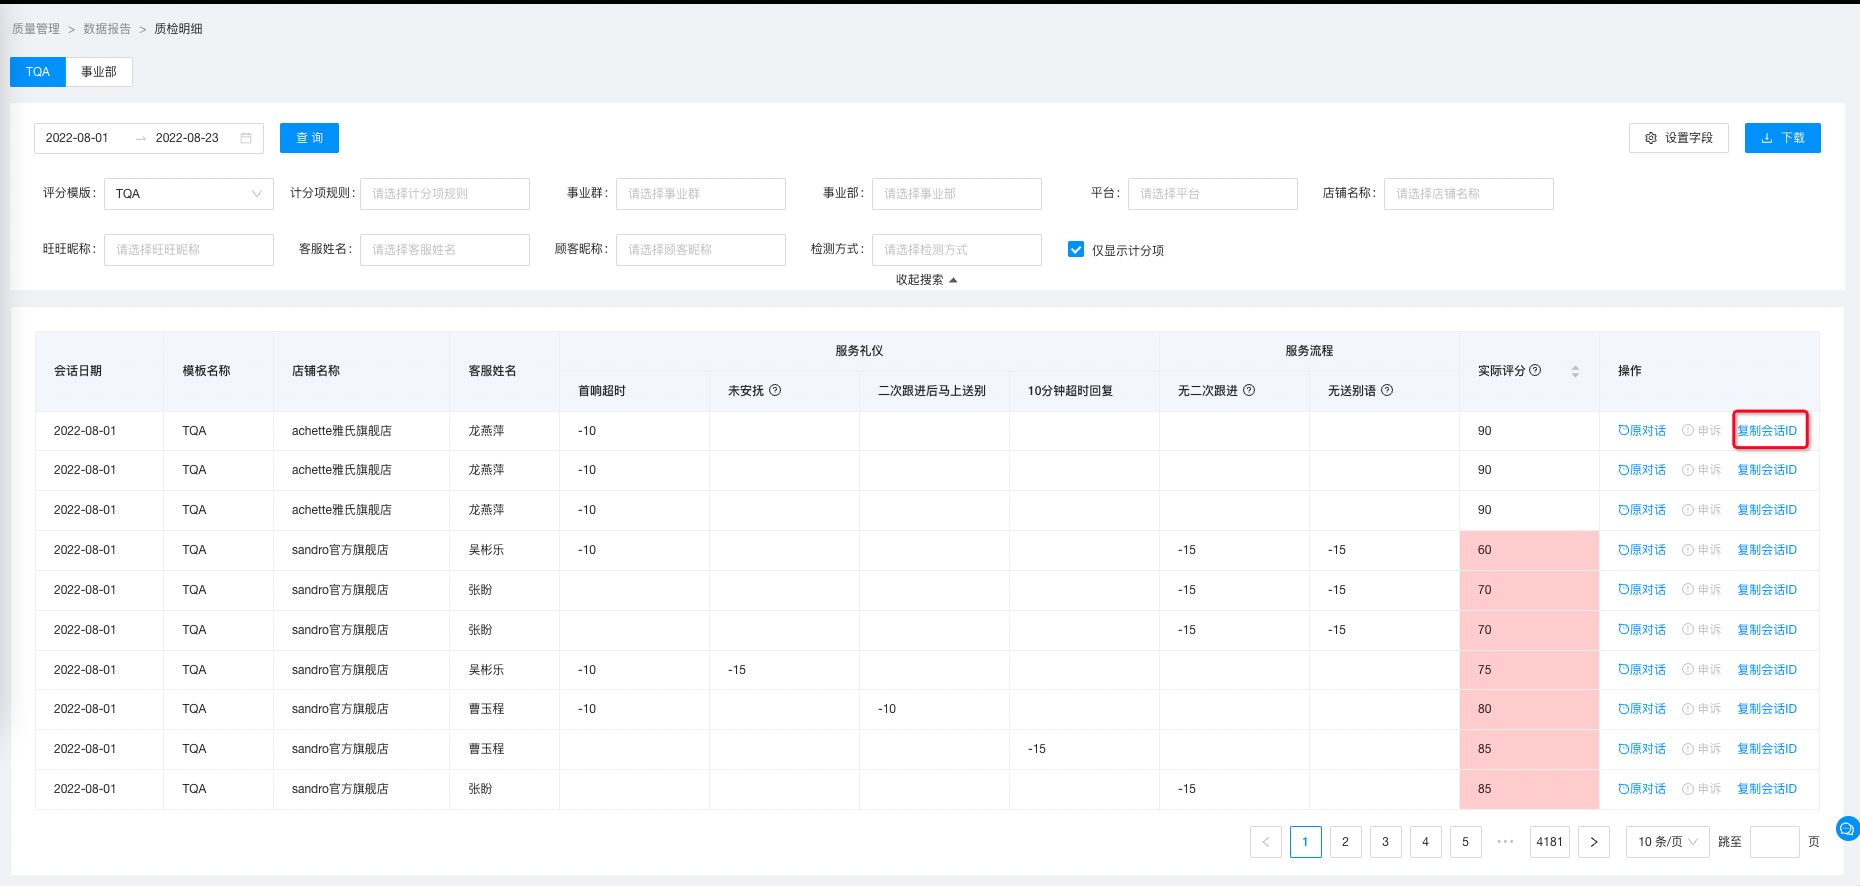Click 服务礼仪 group header

[x=859, y=351]
